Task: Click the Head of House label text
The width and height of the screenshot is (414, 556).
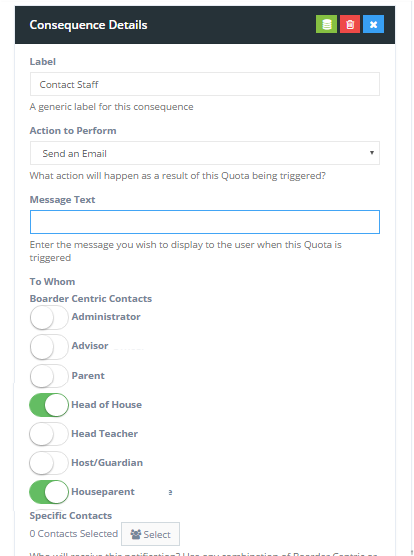Action: [x=106, y=405]
